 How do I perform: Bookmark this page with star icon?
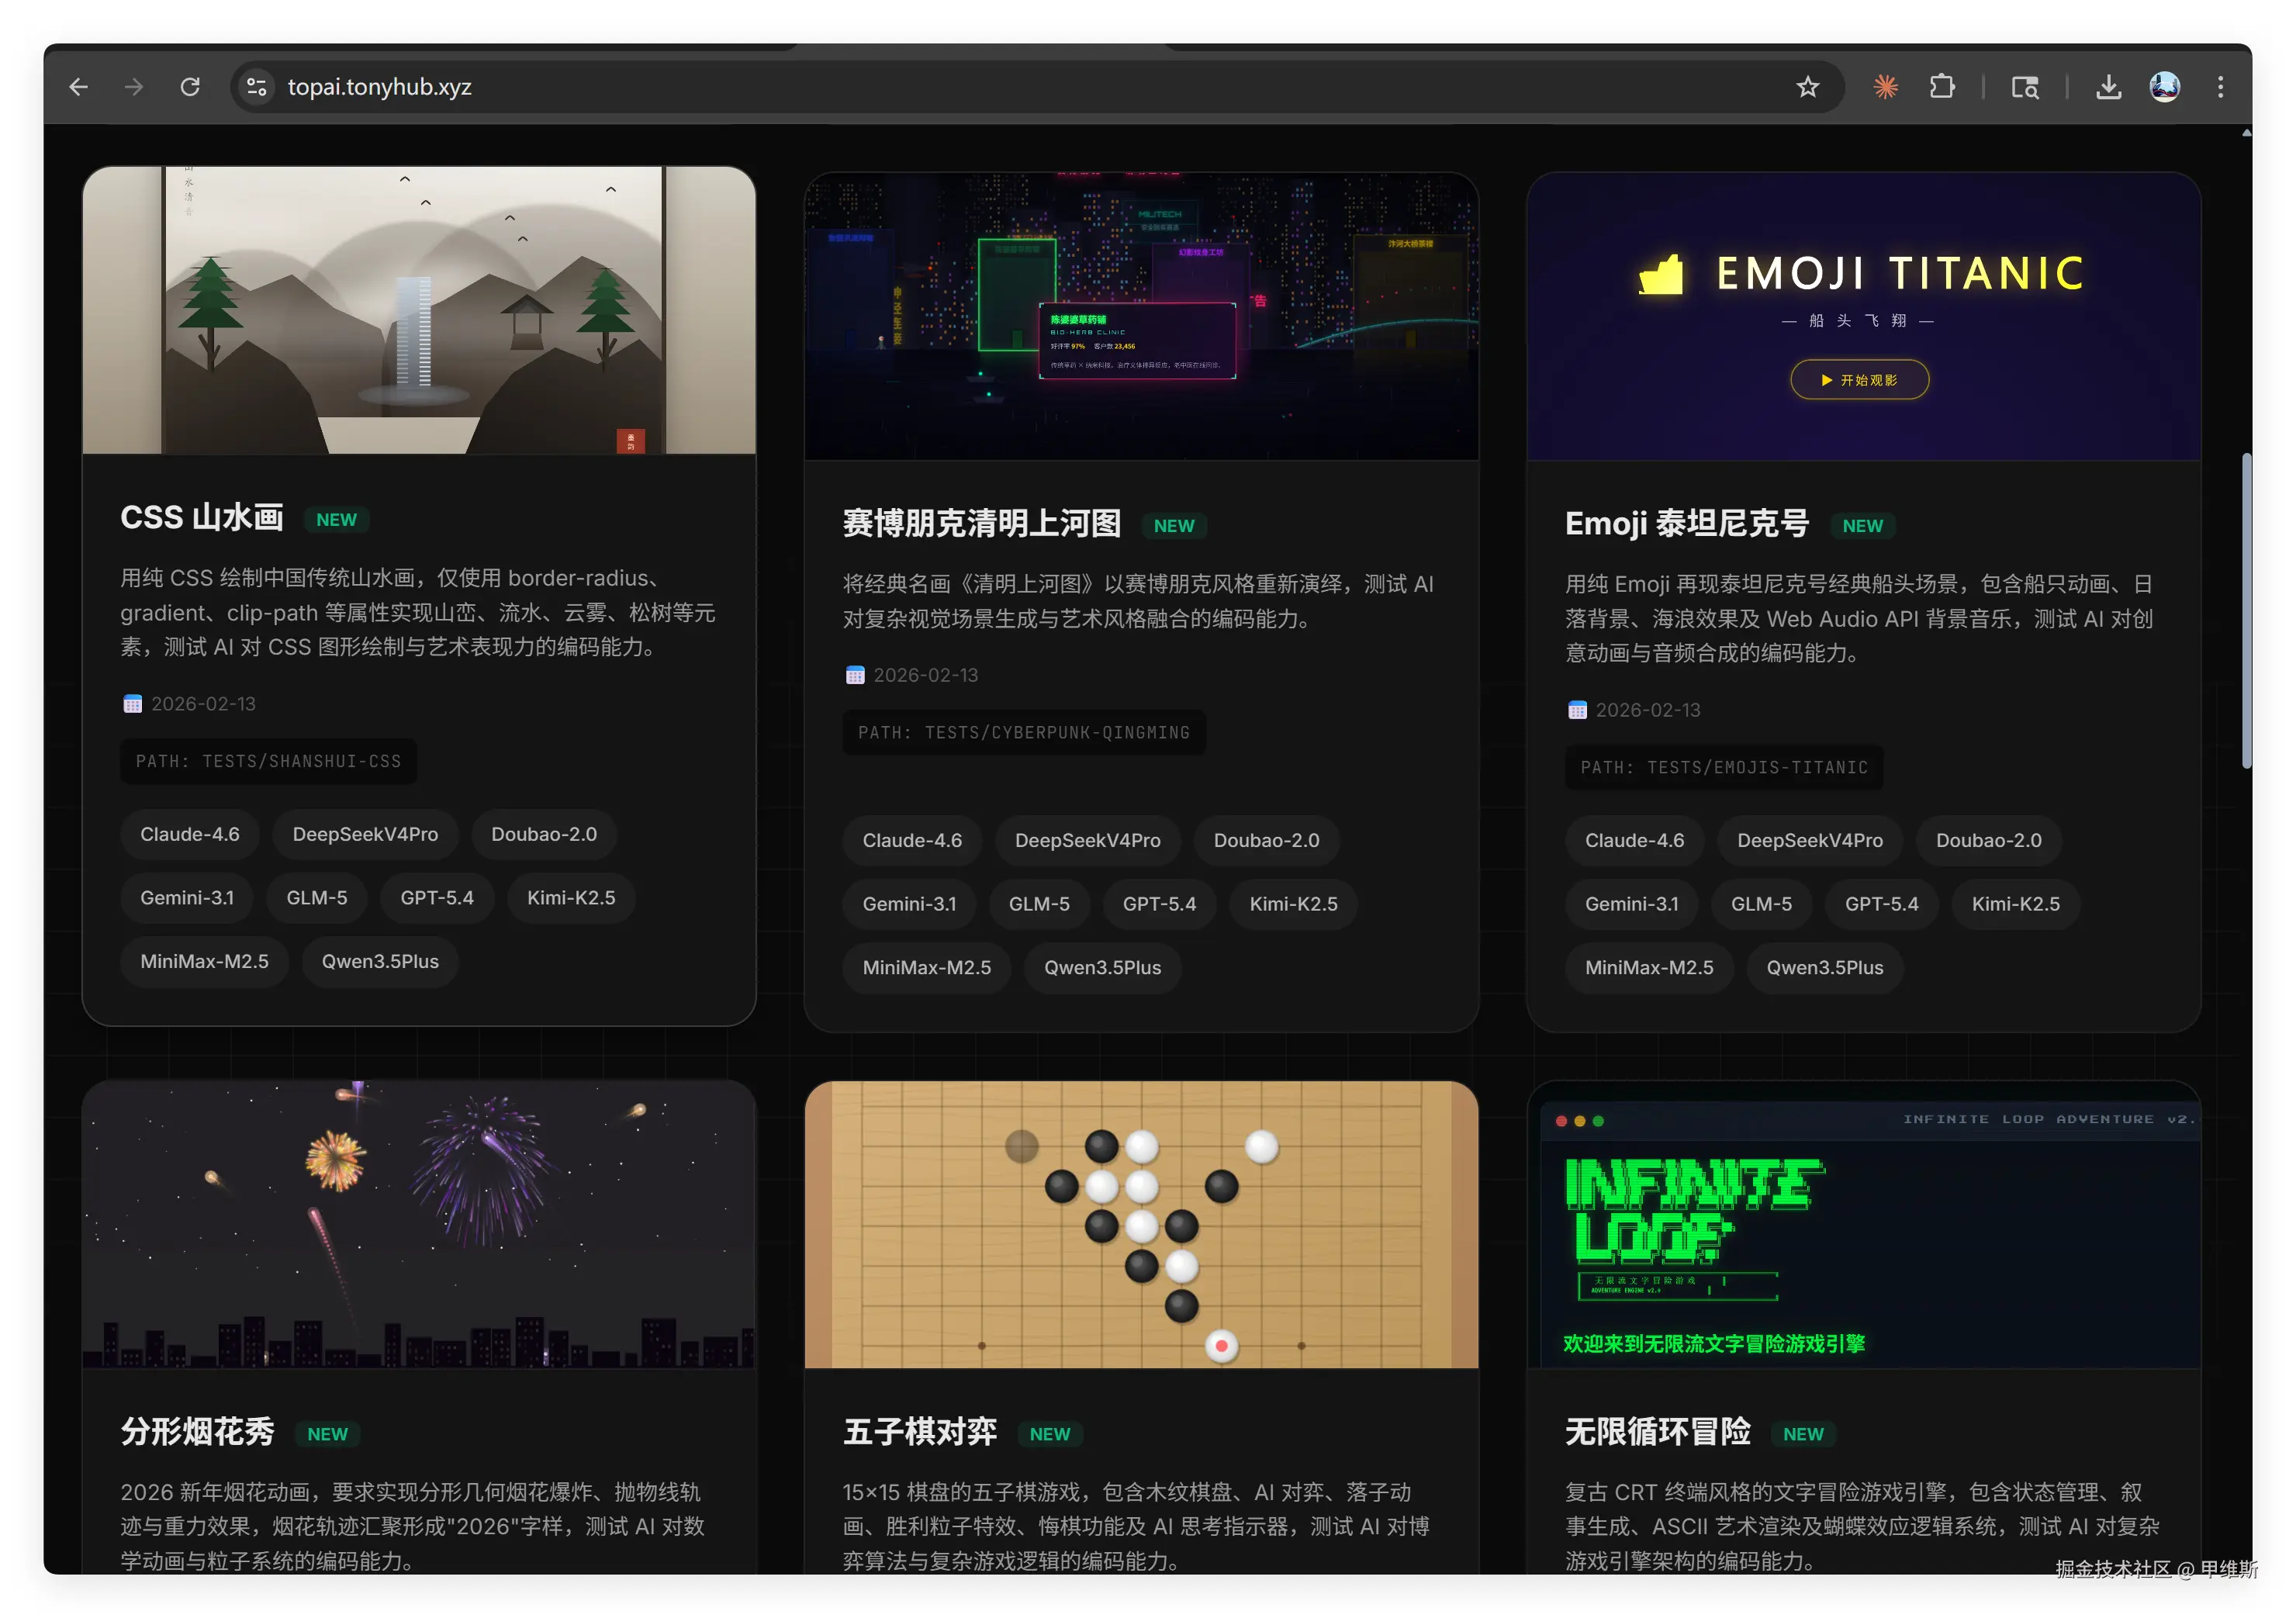[x=1807, y=87]
